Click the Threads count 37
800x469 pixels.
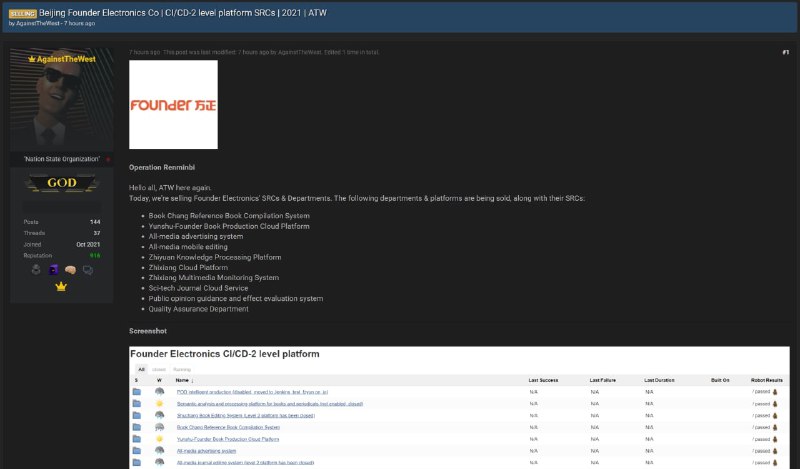click(x=97, y=233)
